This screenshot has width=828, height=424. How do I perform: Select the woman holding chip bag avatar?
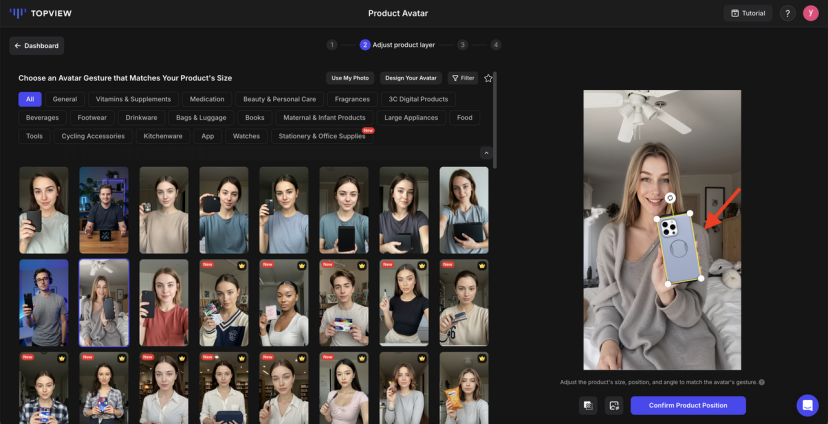coord(464,388)
